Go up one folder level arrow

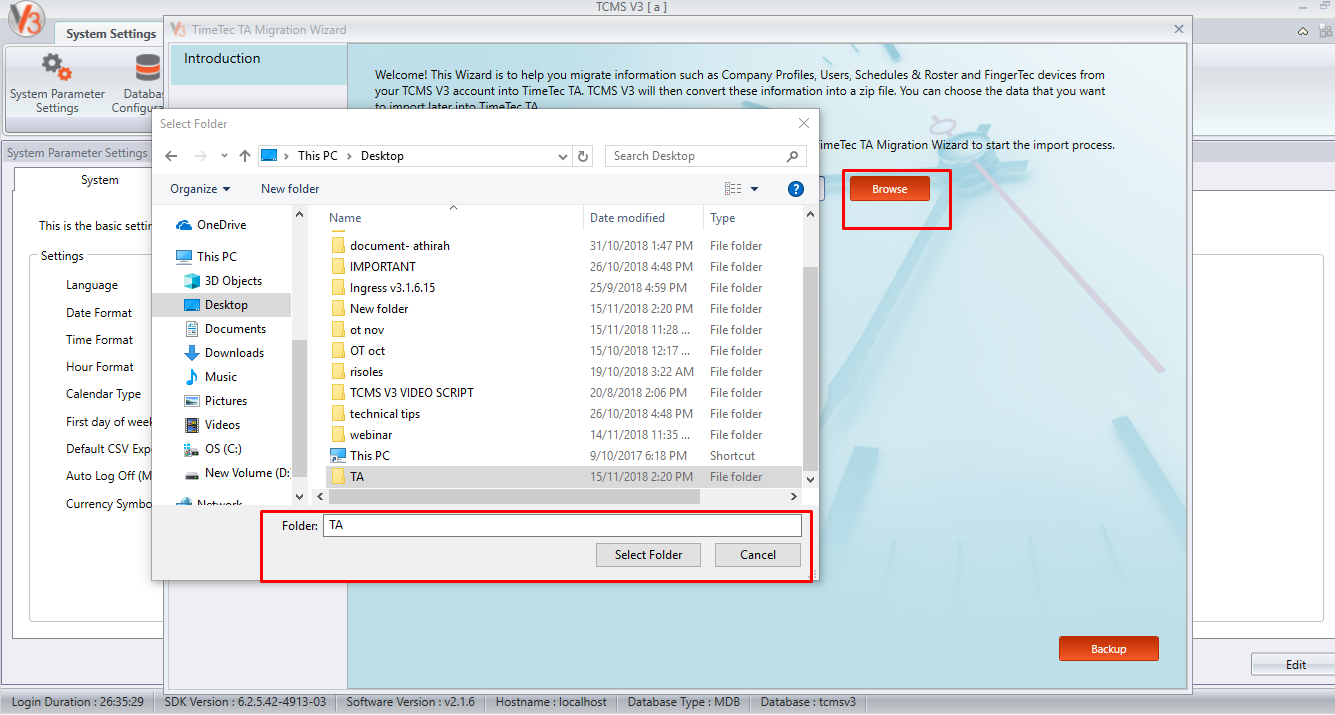245,156
